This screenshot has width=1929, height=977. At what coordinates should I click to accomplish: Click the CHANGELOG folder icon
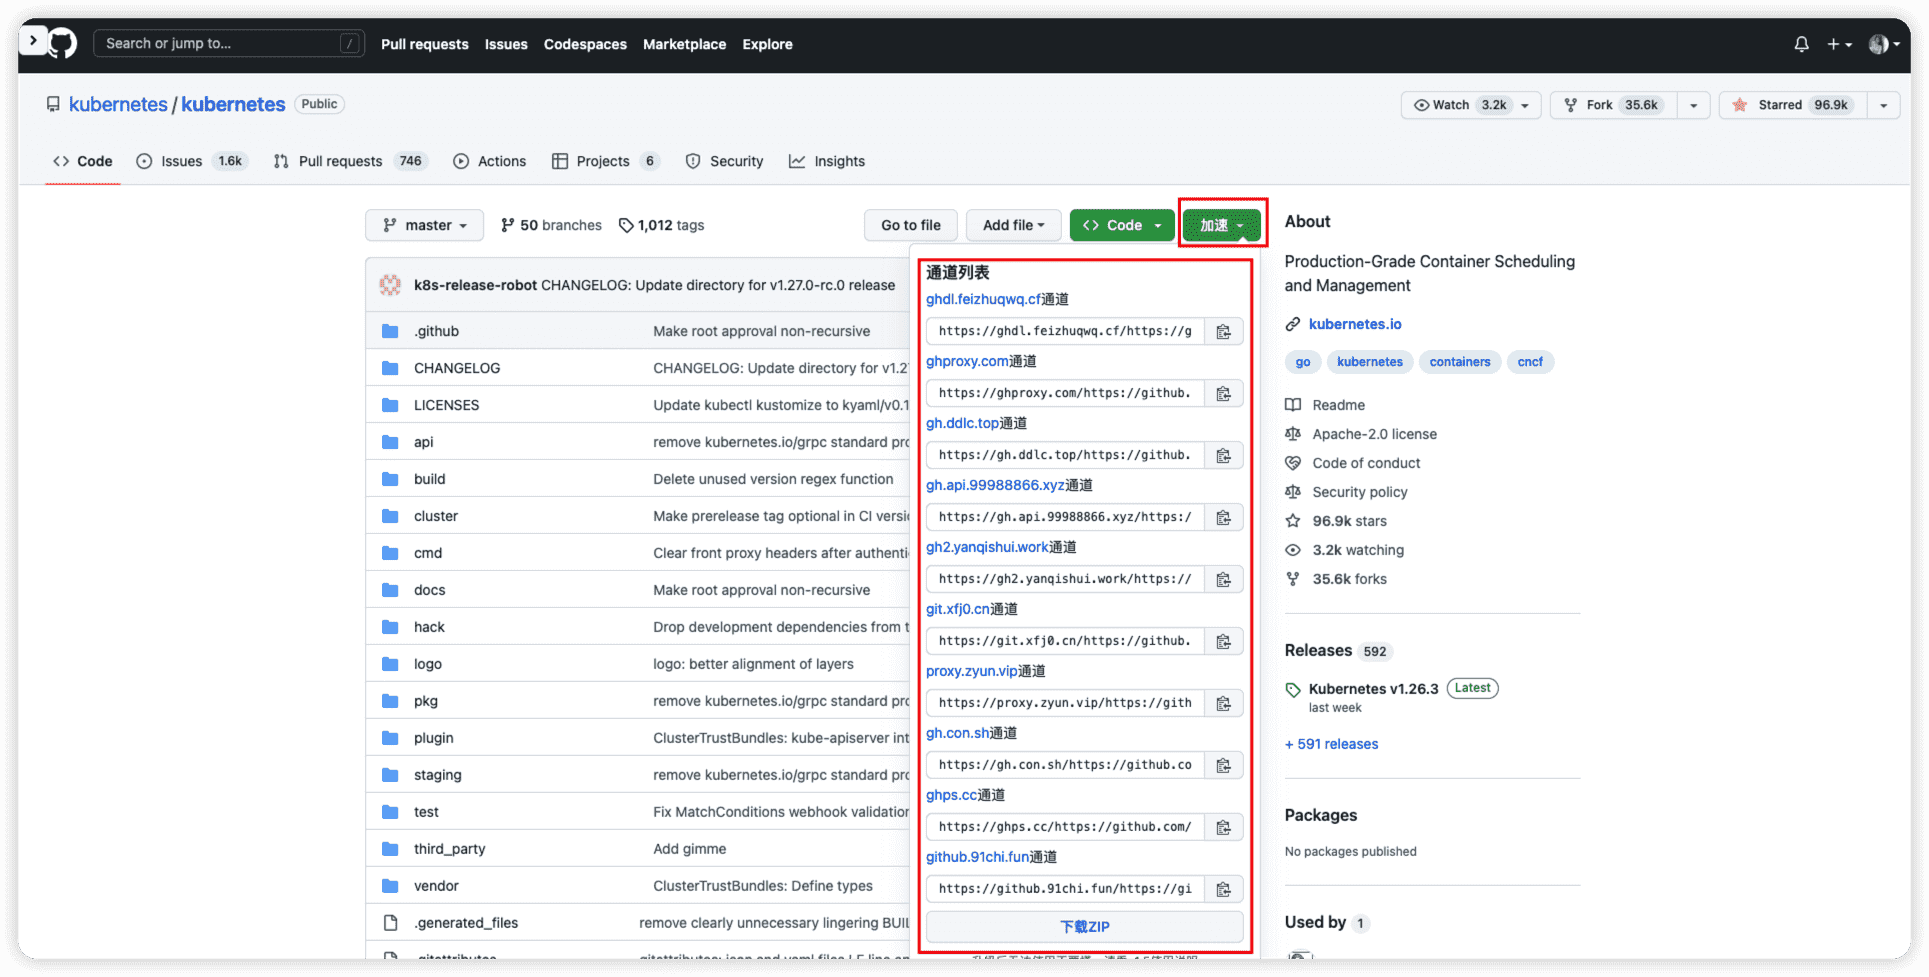pyautogui.click(x=390, y=368)
